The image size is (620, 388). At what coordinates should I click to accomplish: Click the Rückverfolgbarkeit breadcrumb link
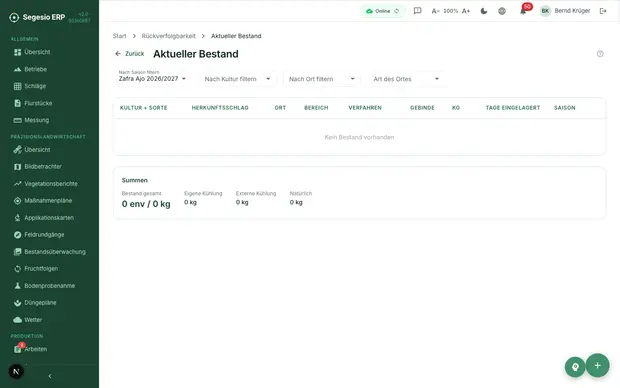pos(169,36)
